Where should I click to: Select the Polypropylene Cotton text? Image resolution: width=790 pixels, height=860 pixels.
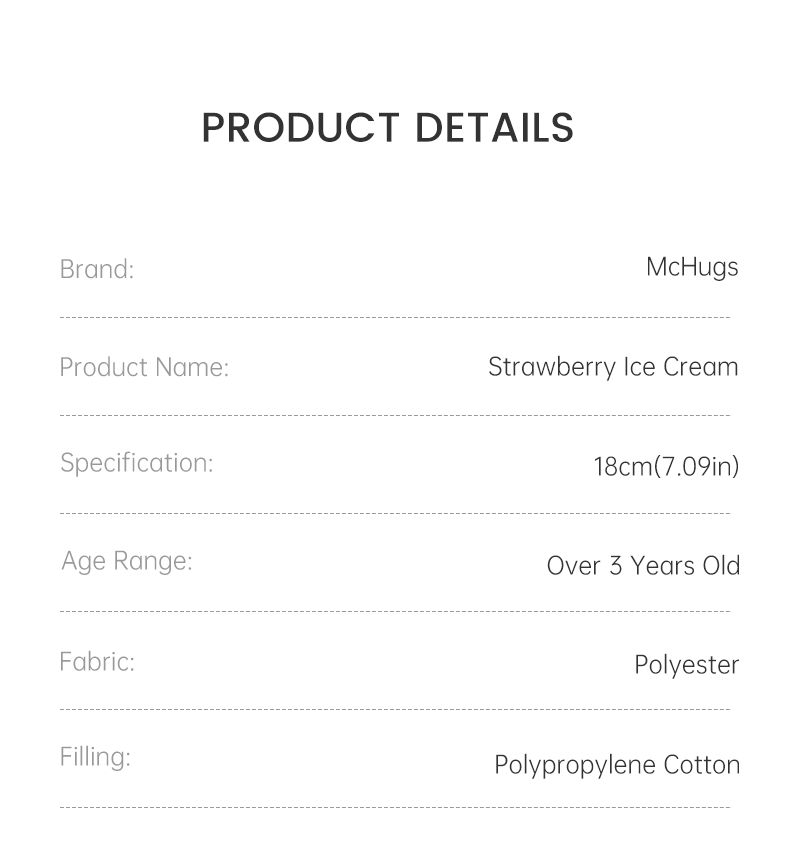point(617,765)
